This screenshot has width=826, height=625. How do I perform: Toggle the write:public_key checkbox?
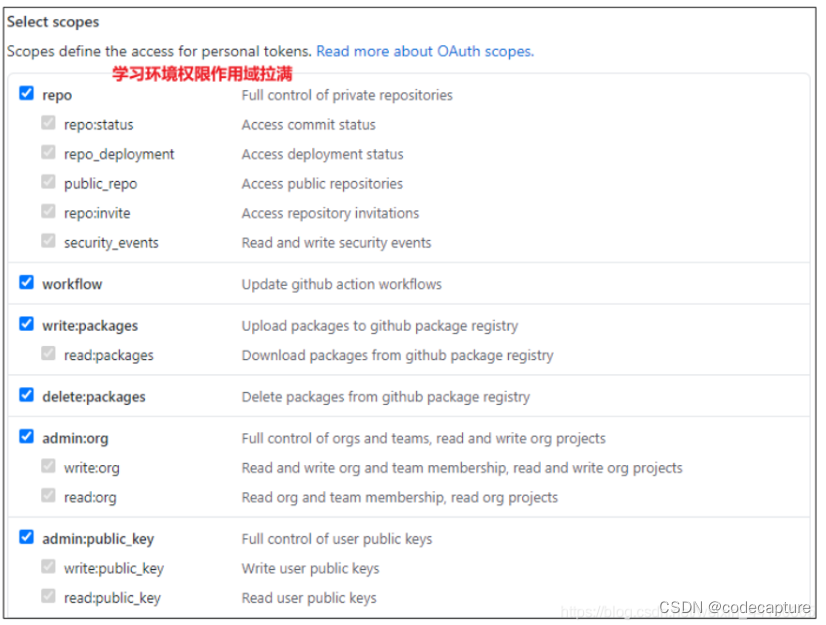(x=48, y=567)
